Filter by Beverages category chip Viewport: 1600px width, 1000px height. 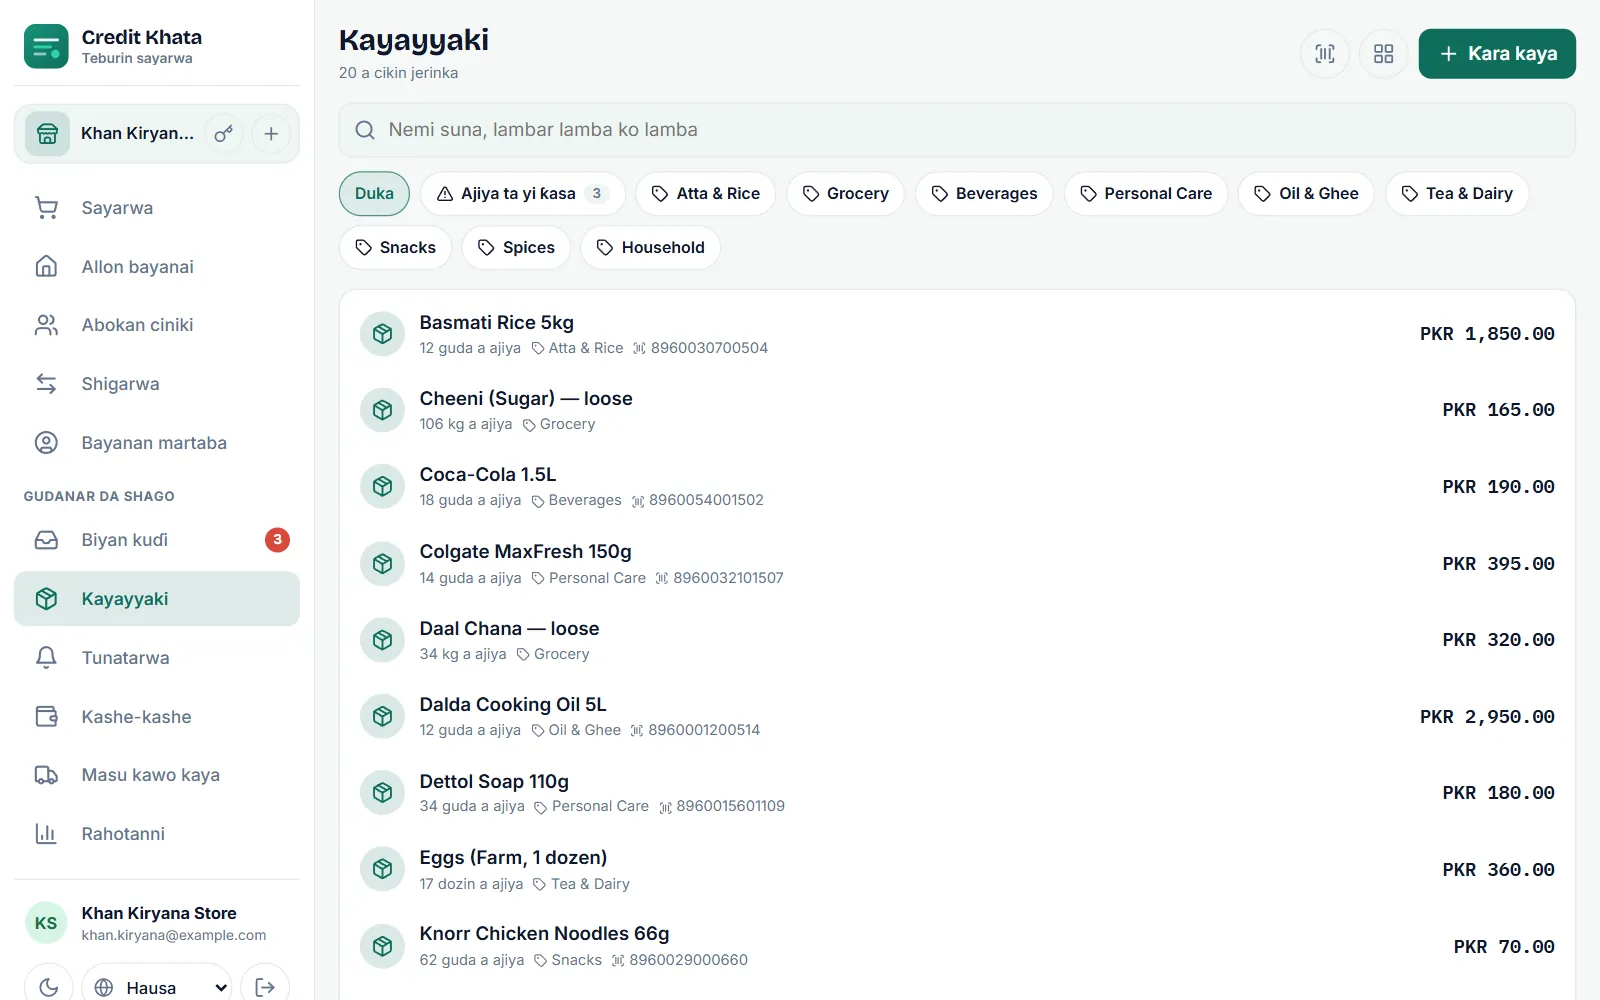tap(984, 194)
